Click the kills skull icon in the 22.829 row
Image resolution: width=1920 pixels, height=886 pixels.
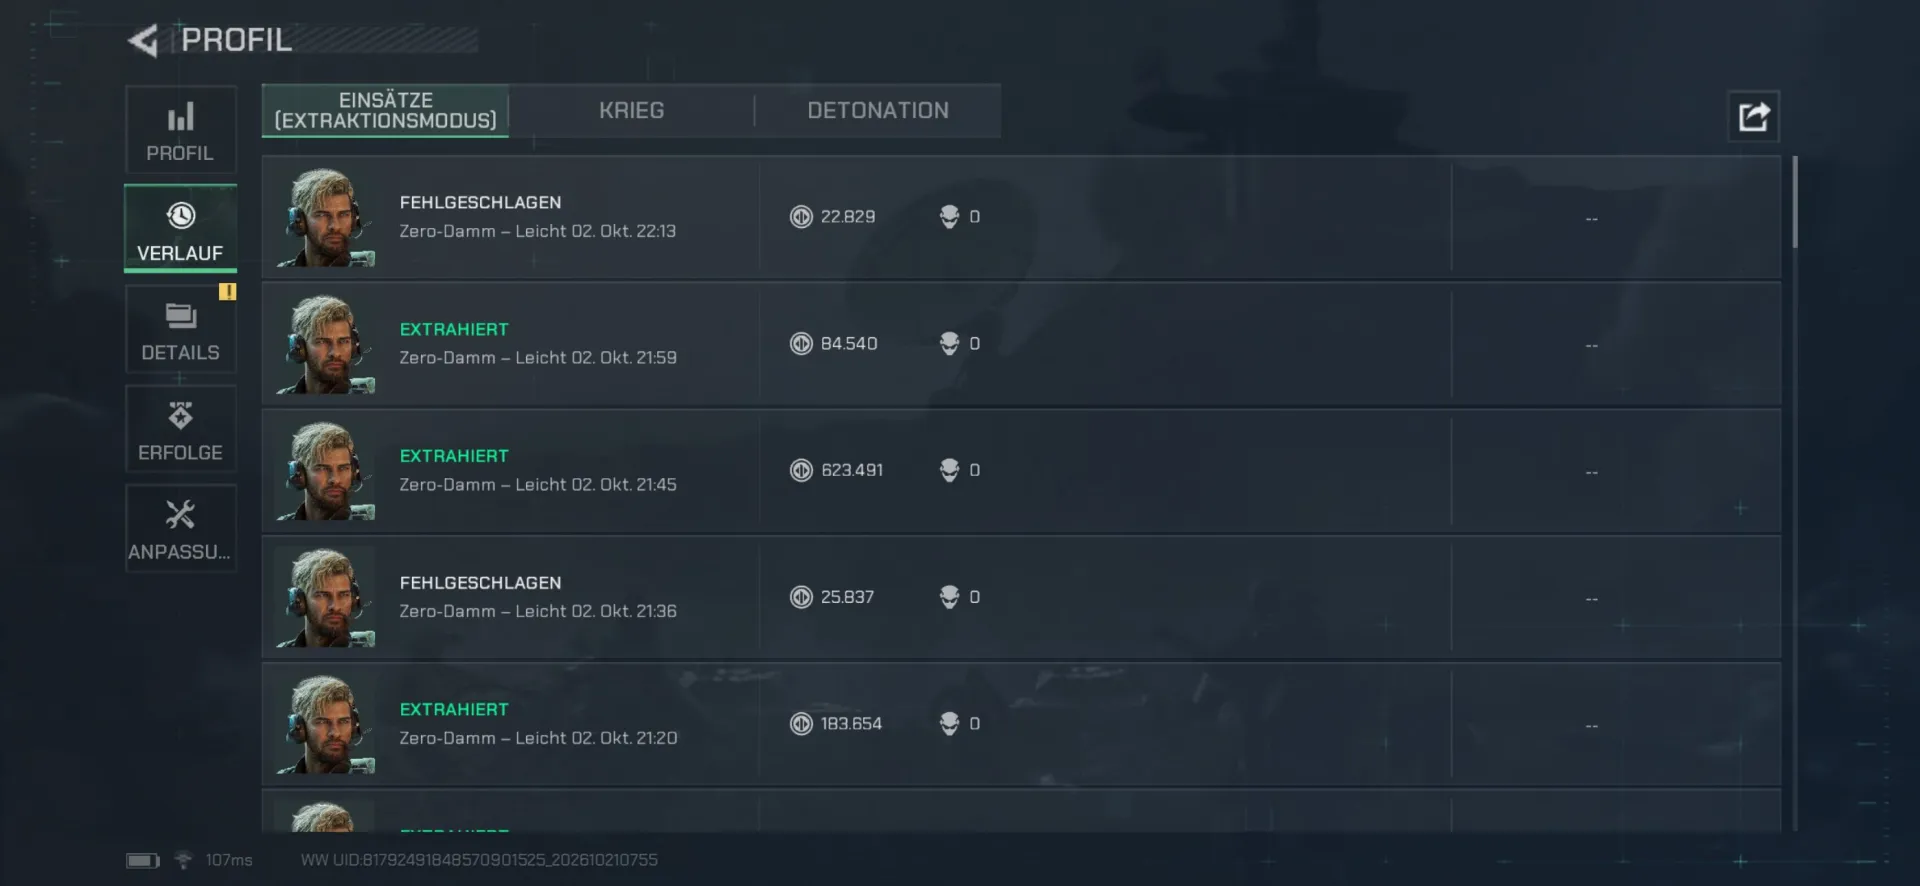(949, 216)
